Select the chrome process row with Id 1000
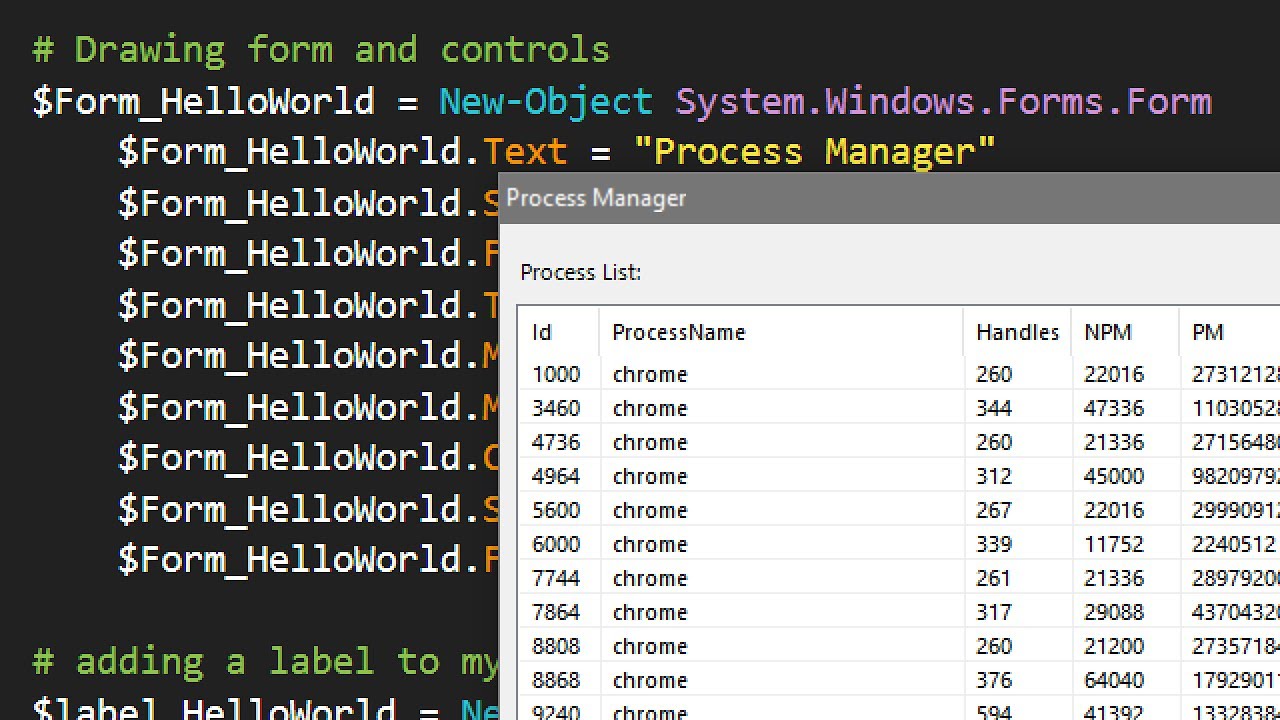The height and width of the screenshot is (720, 1280). 899,374
